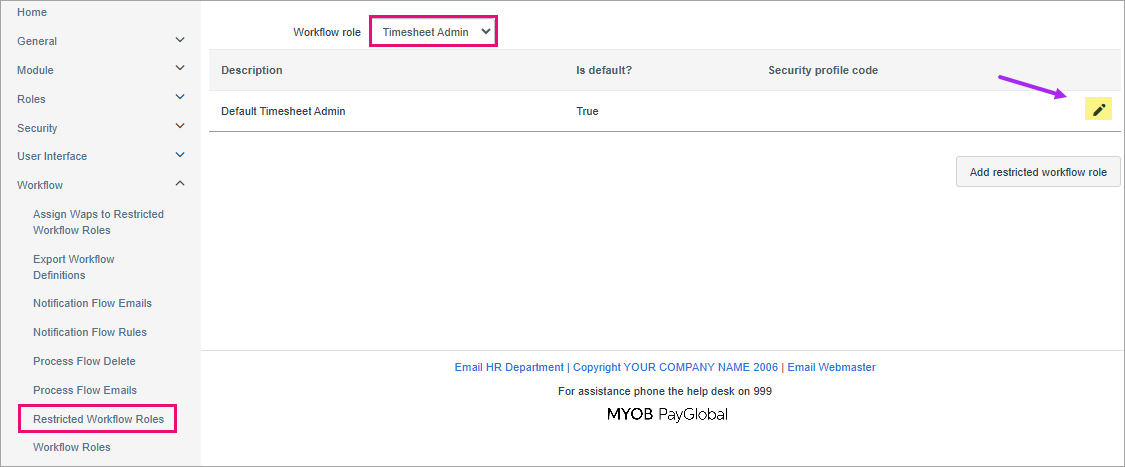The width and height of the screenshot is (1125, 467).
Task: Open the Workflow role dropdown
Action: pyautogui.click(x=433, y=32)
